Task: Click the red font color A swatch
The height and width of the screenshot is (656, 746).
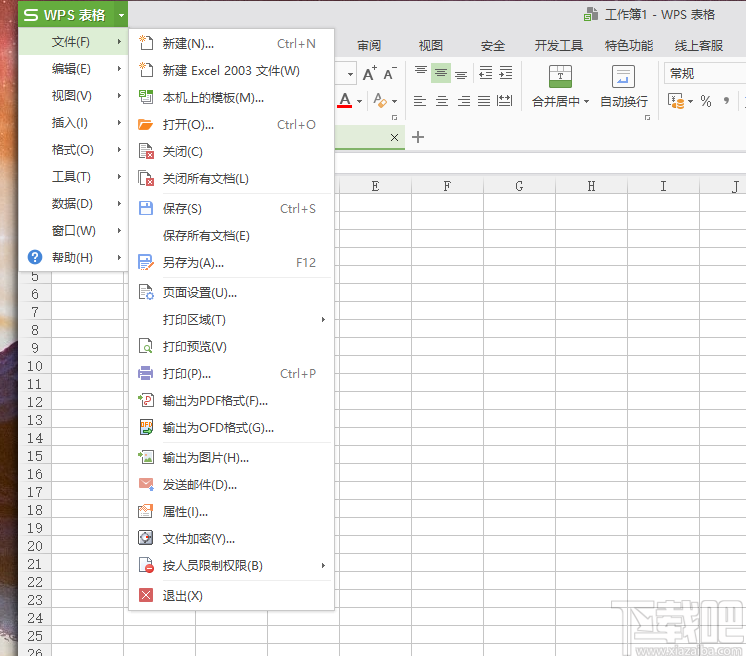Action: (345, 101)
